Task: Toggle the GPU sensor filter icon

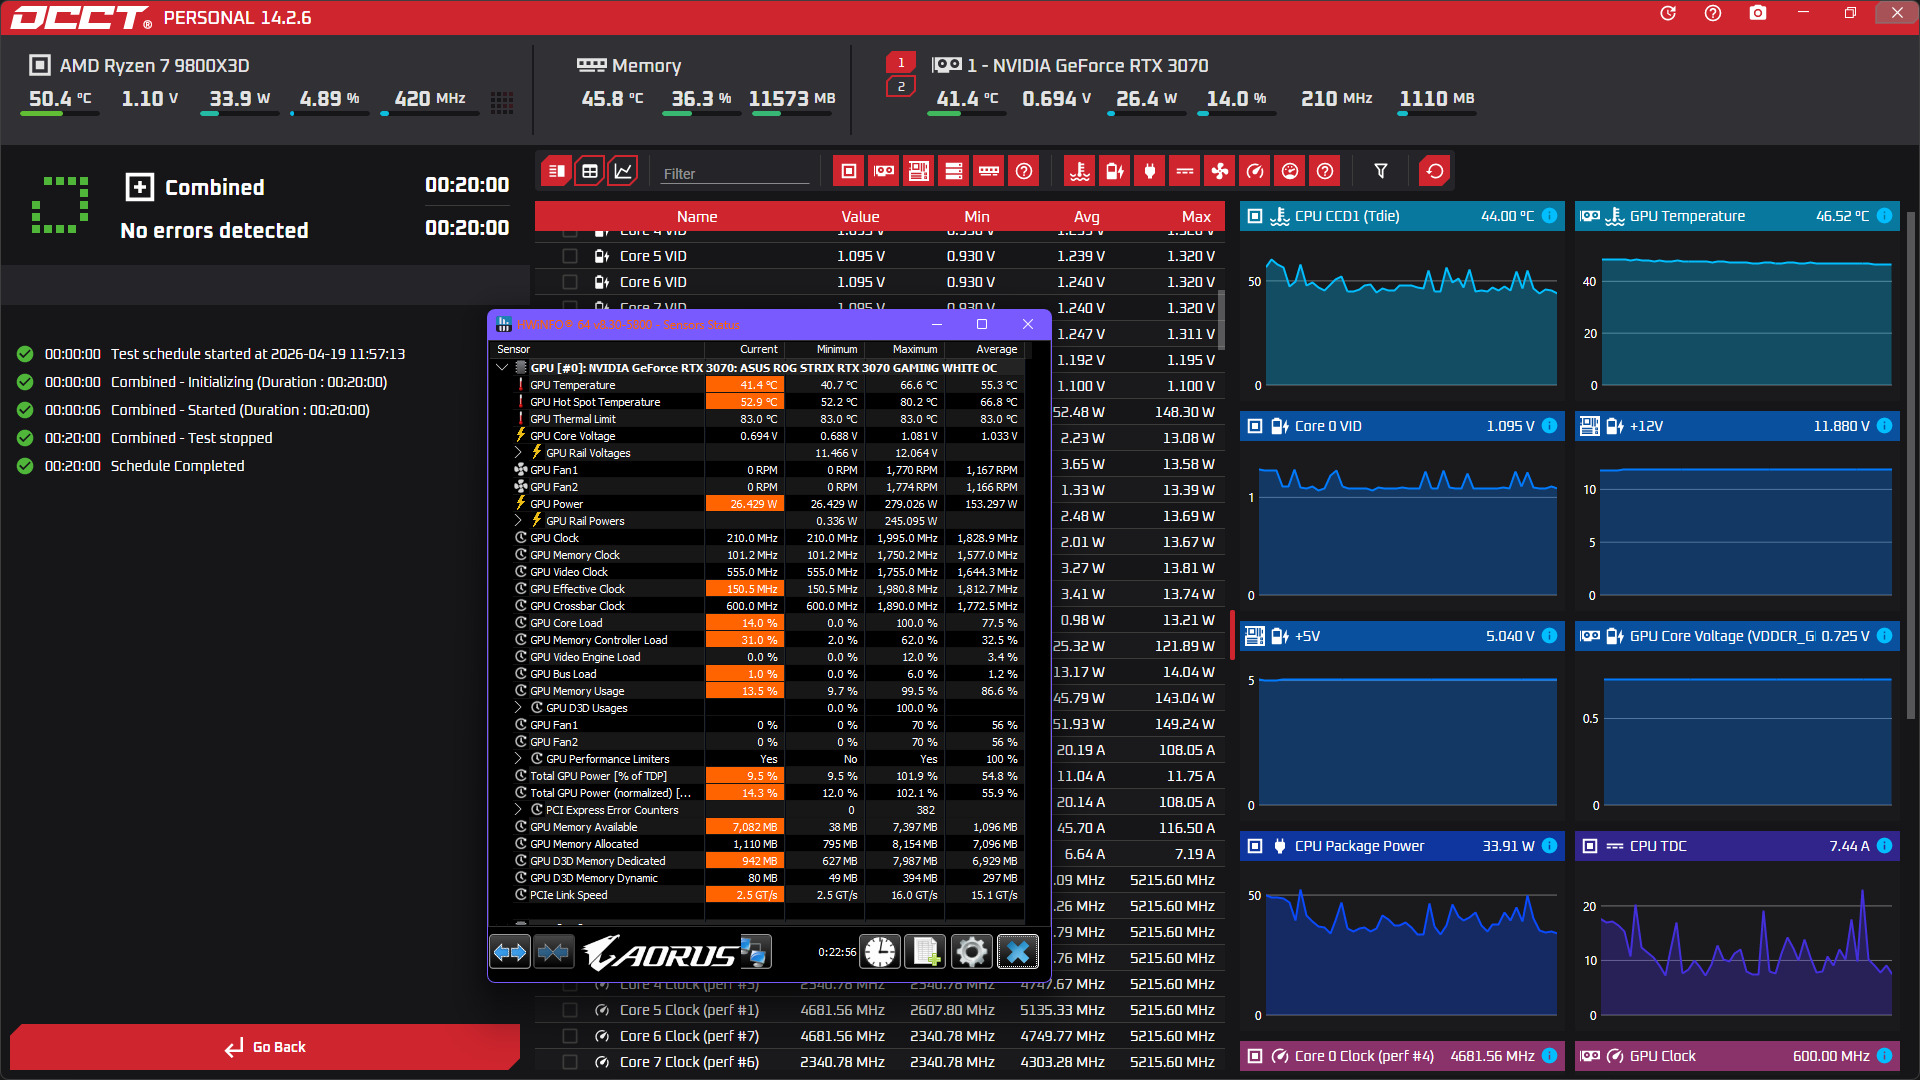Action: coord(884,171)
